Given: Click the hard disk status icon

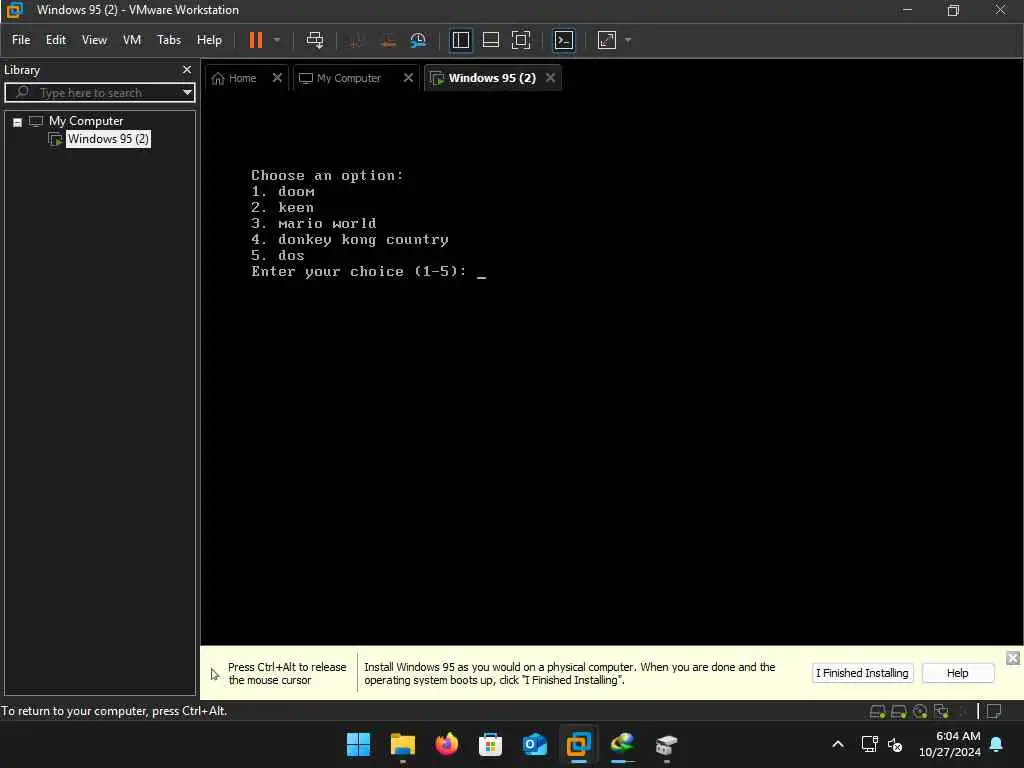Looking at the screenshot, I should point(878,711).
